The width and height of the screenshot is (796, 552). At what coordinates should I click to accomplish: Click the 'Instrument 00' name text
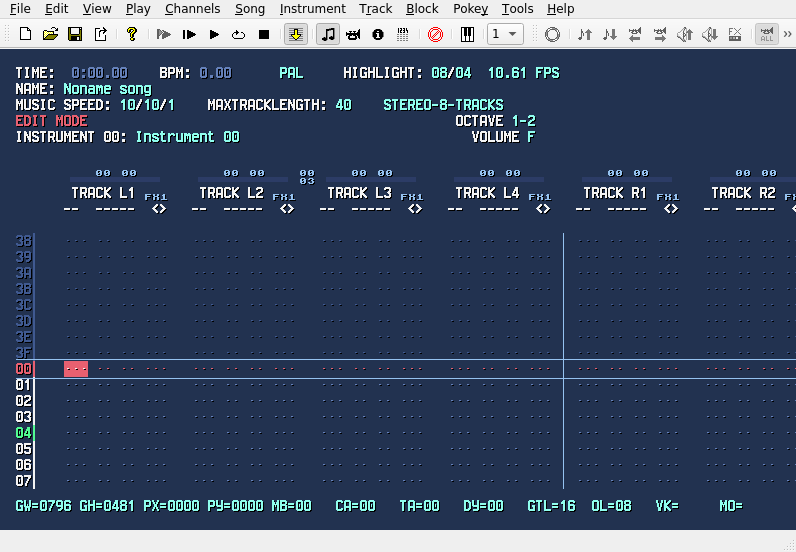(187, 137)
